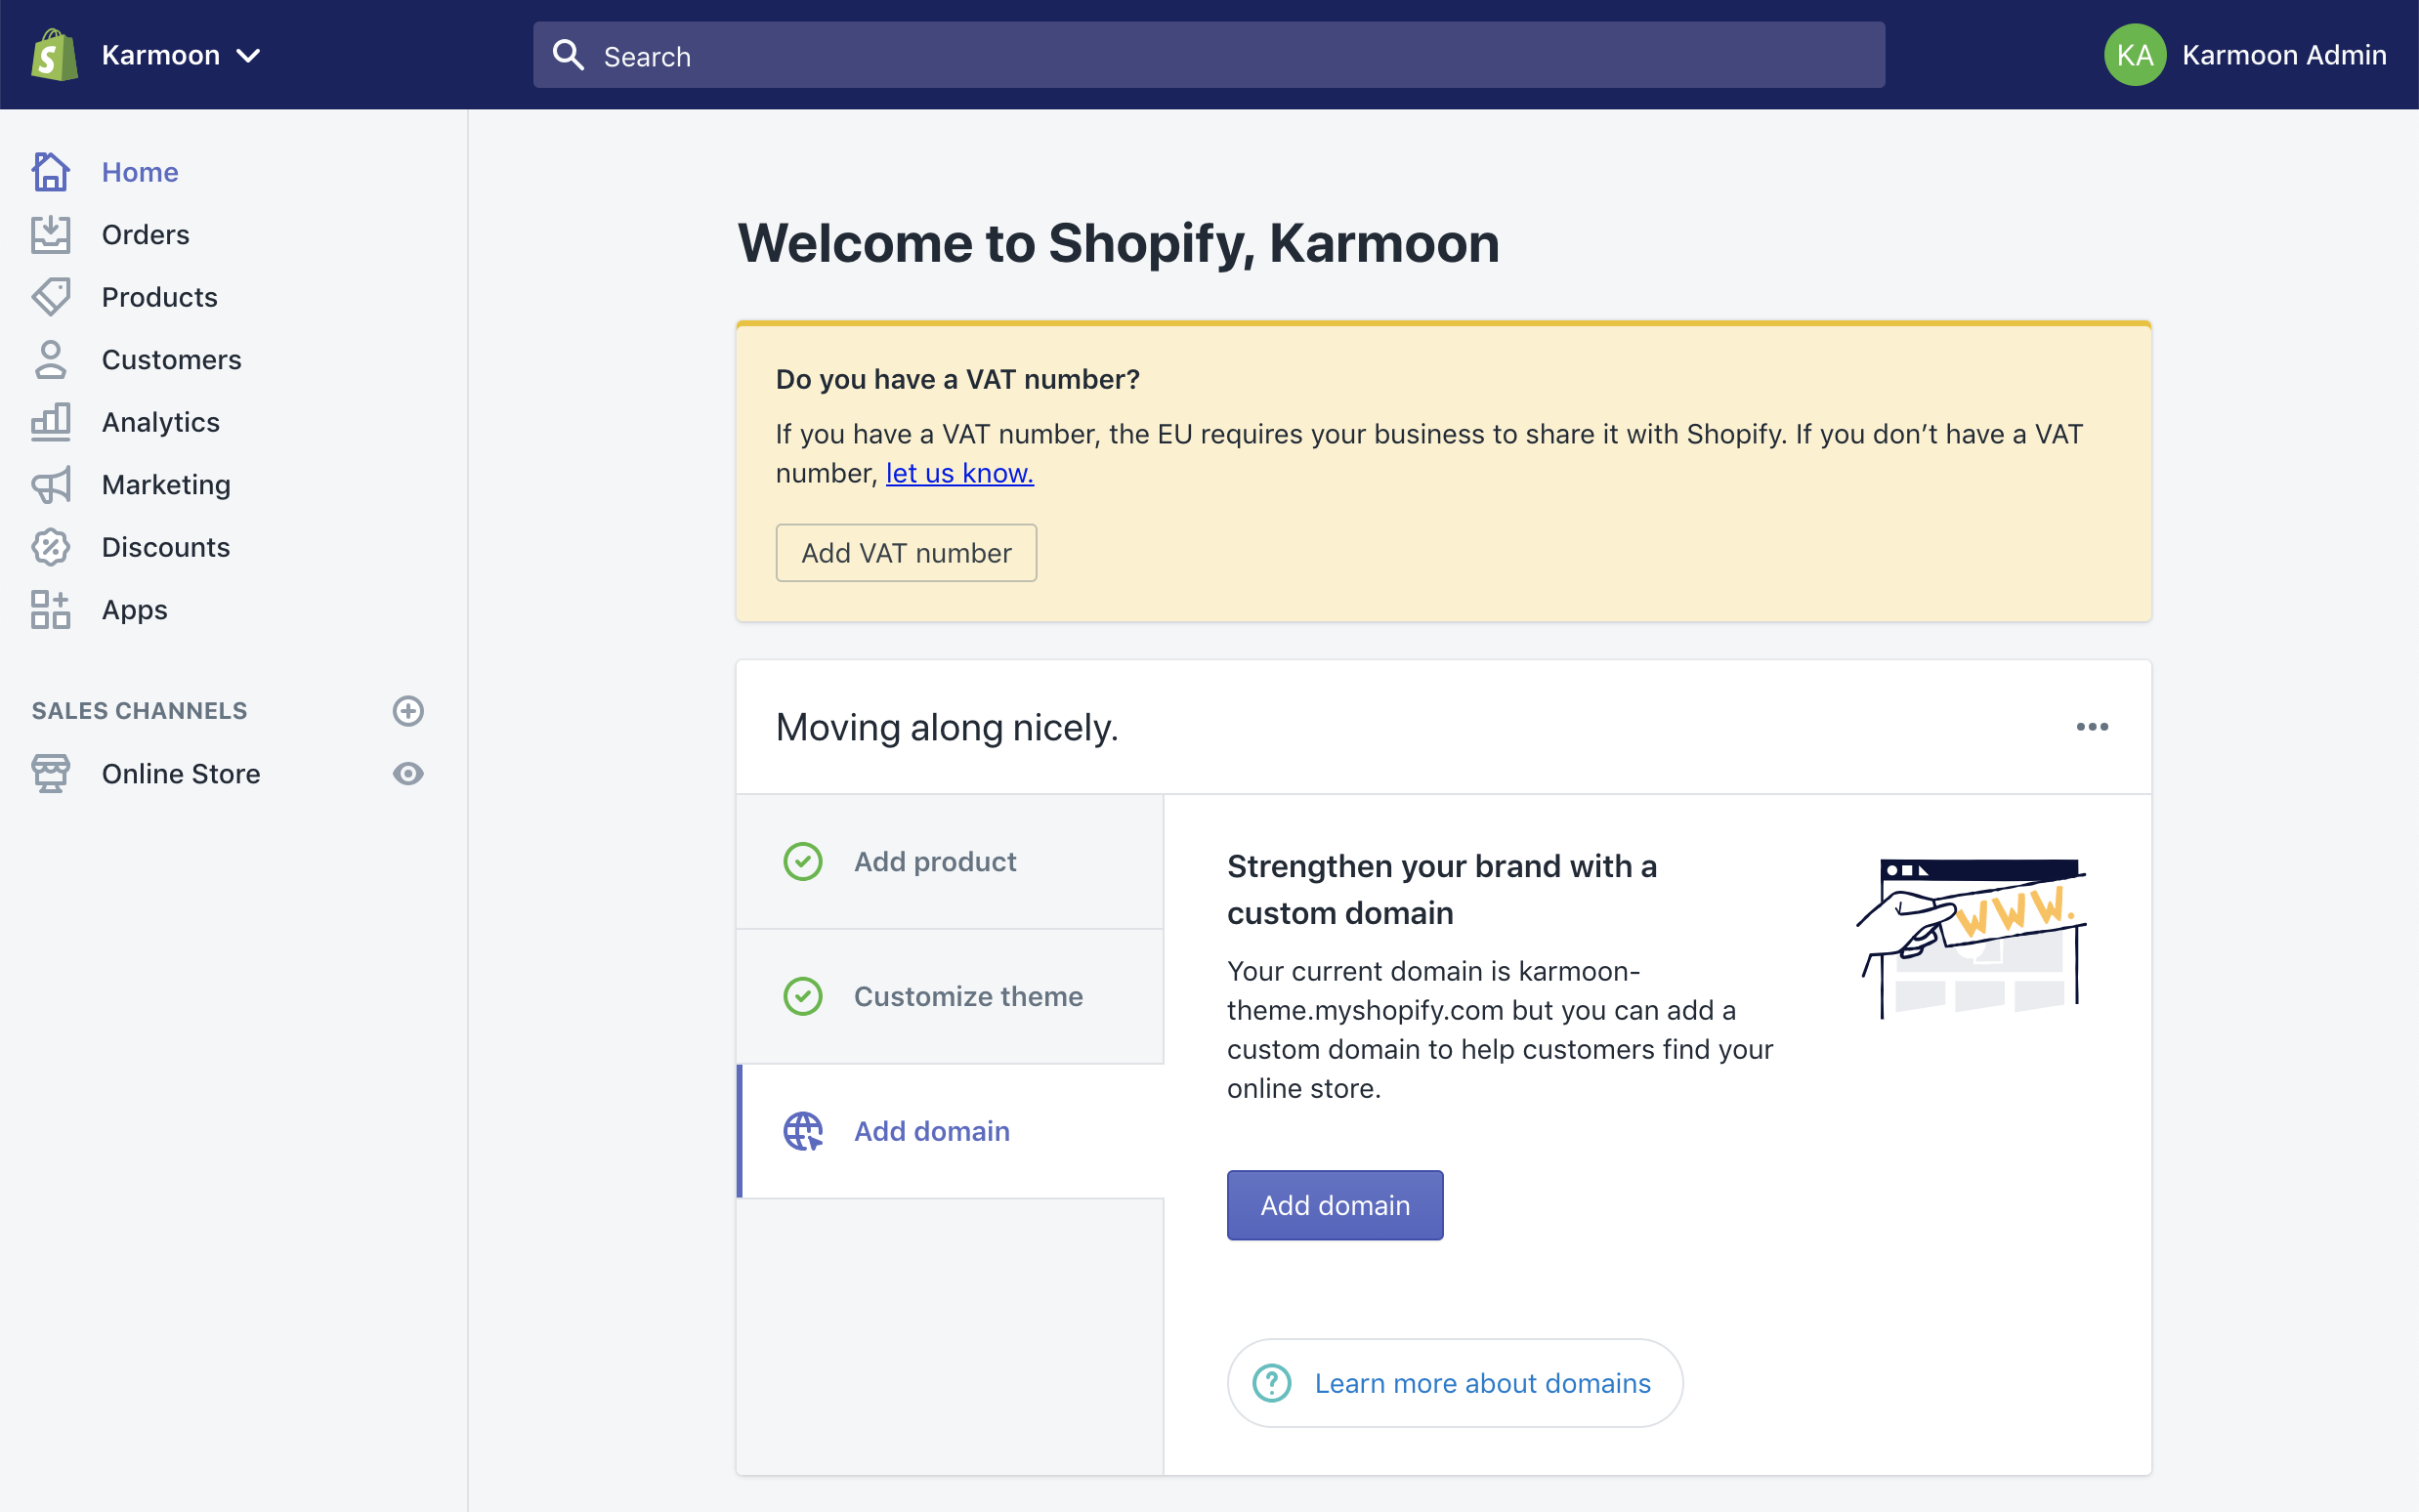The height and width of the screenshot is (1512, 2419).
Task: Click the Marketing megaphone icon
Action: 50,485
